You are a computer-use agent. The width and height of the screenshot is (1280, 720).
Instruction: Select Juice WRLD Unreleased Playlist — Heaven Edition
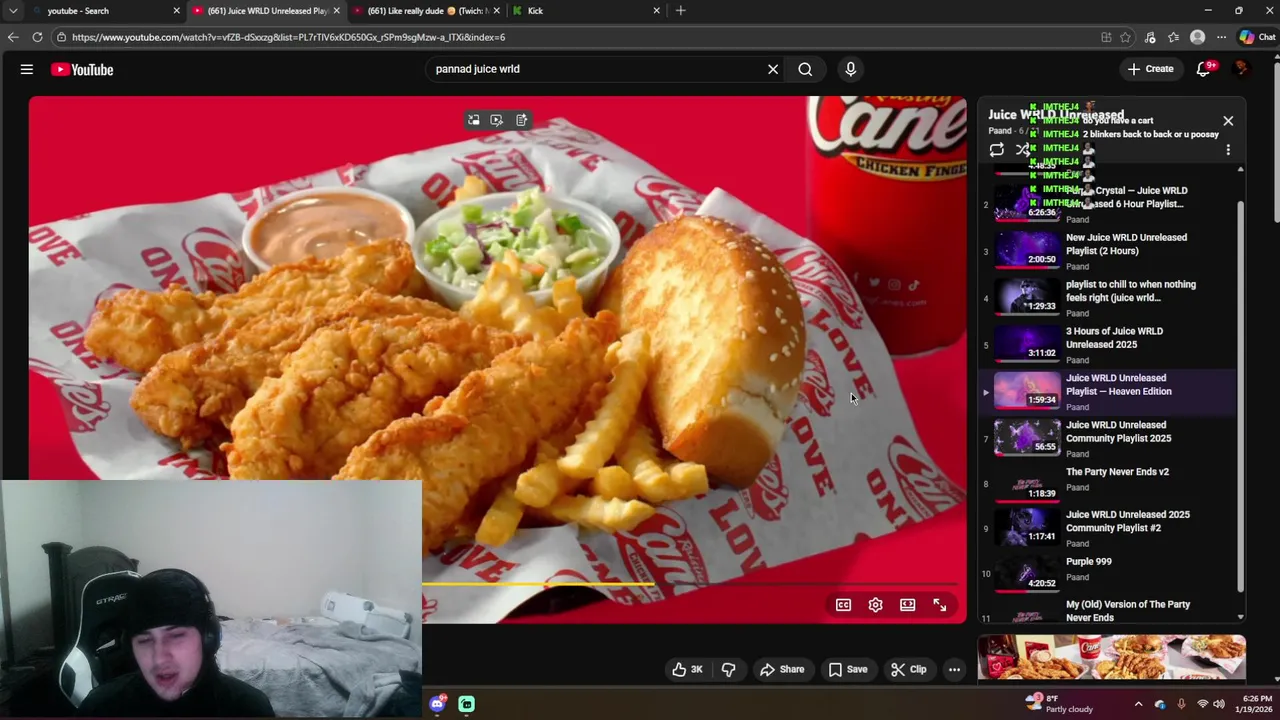[x=1108, y=391]
